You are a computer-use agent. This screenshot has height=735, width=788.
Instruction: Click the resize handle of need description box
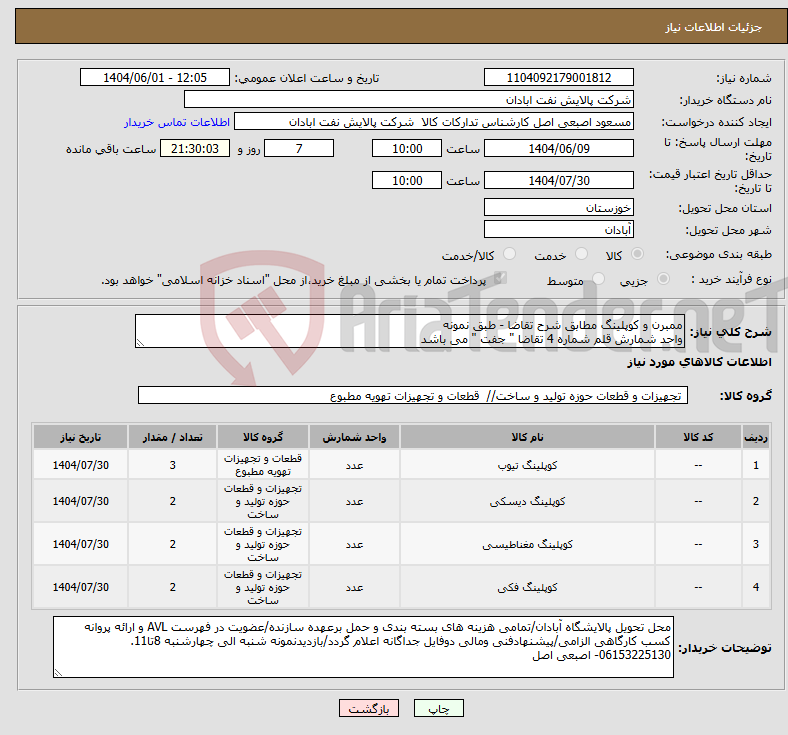point(140,343)
